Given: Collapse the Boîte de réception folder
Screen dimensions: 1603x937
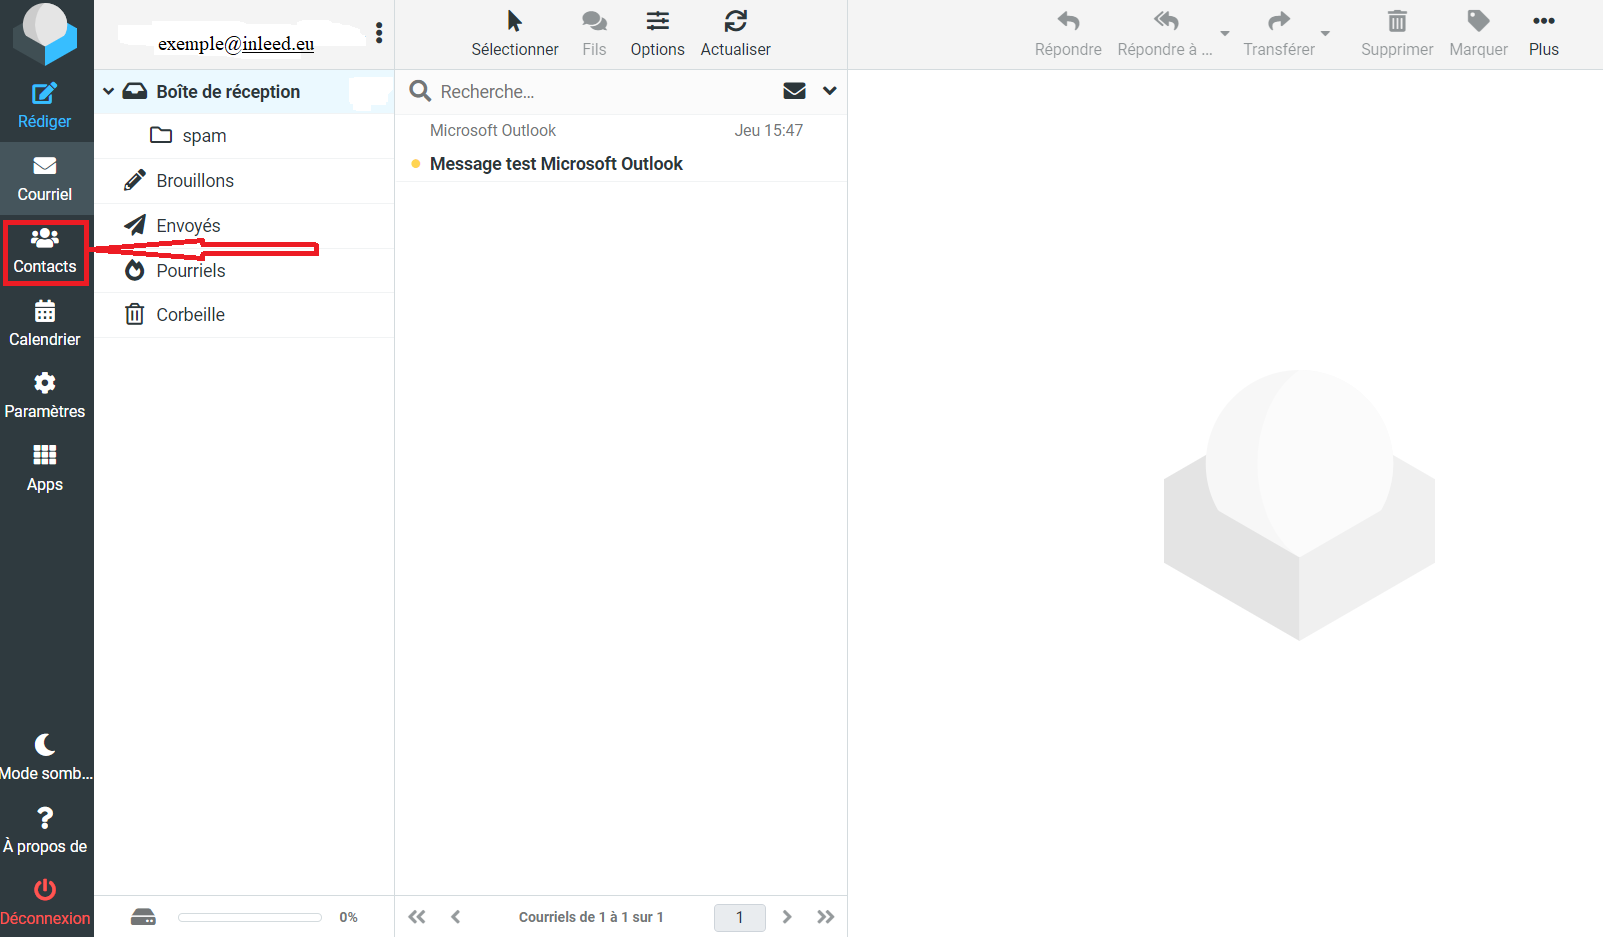Looking at the screenshot, I should point(108,91).
